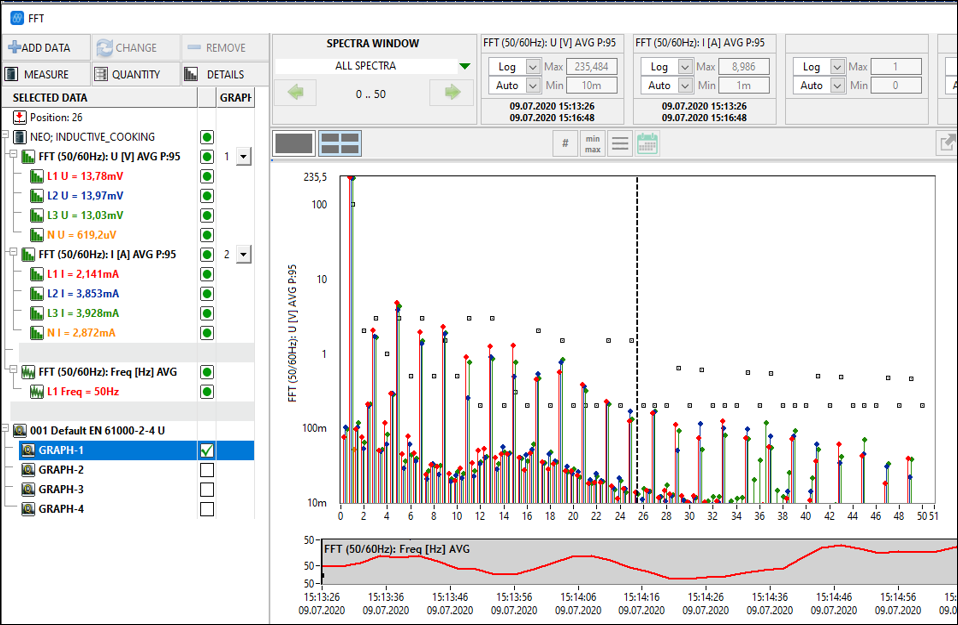Select the L2 I = 3,853mA tree item
Image resolution: width=958 pixels, height=625 pixels.
82,293
